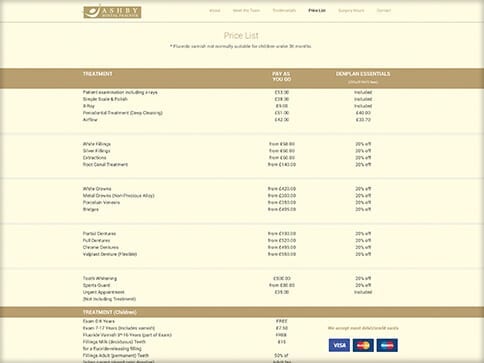
Task: Open the Surgery Hours page
Action: [351, 11]
